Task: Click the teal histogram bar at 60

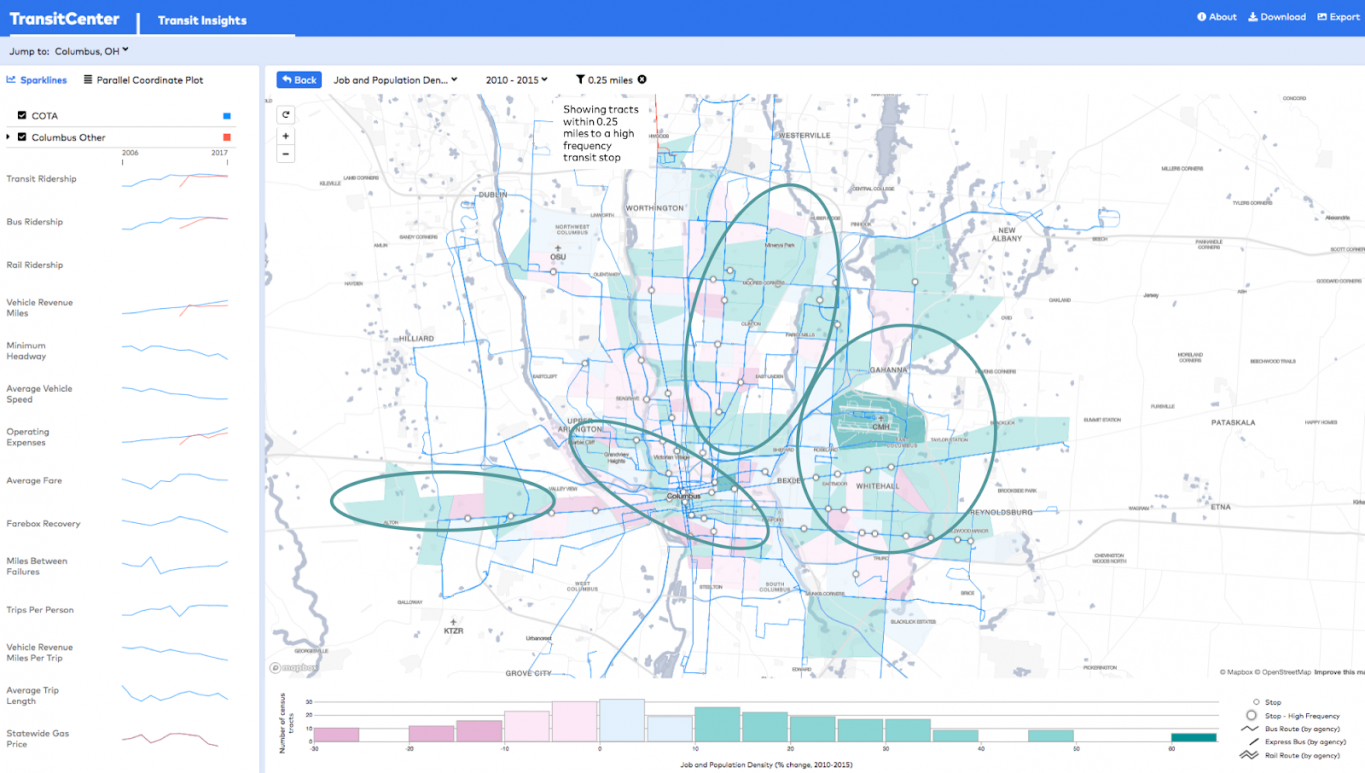Action: coord(1193,738)
